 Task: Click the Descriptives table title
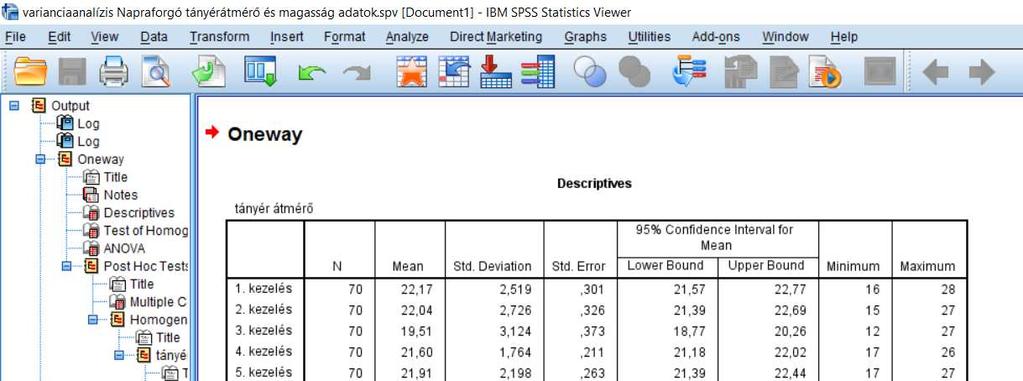pyautogui.click(x=594, y=183)
